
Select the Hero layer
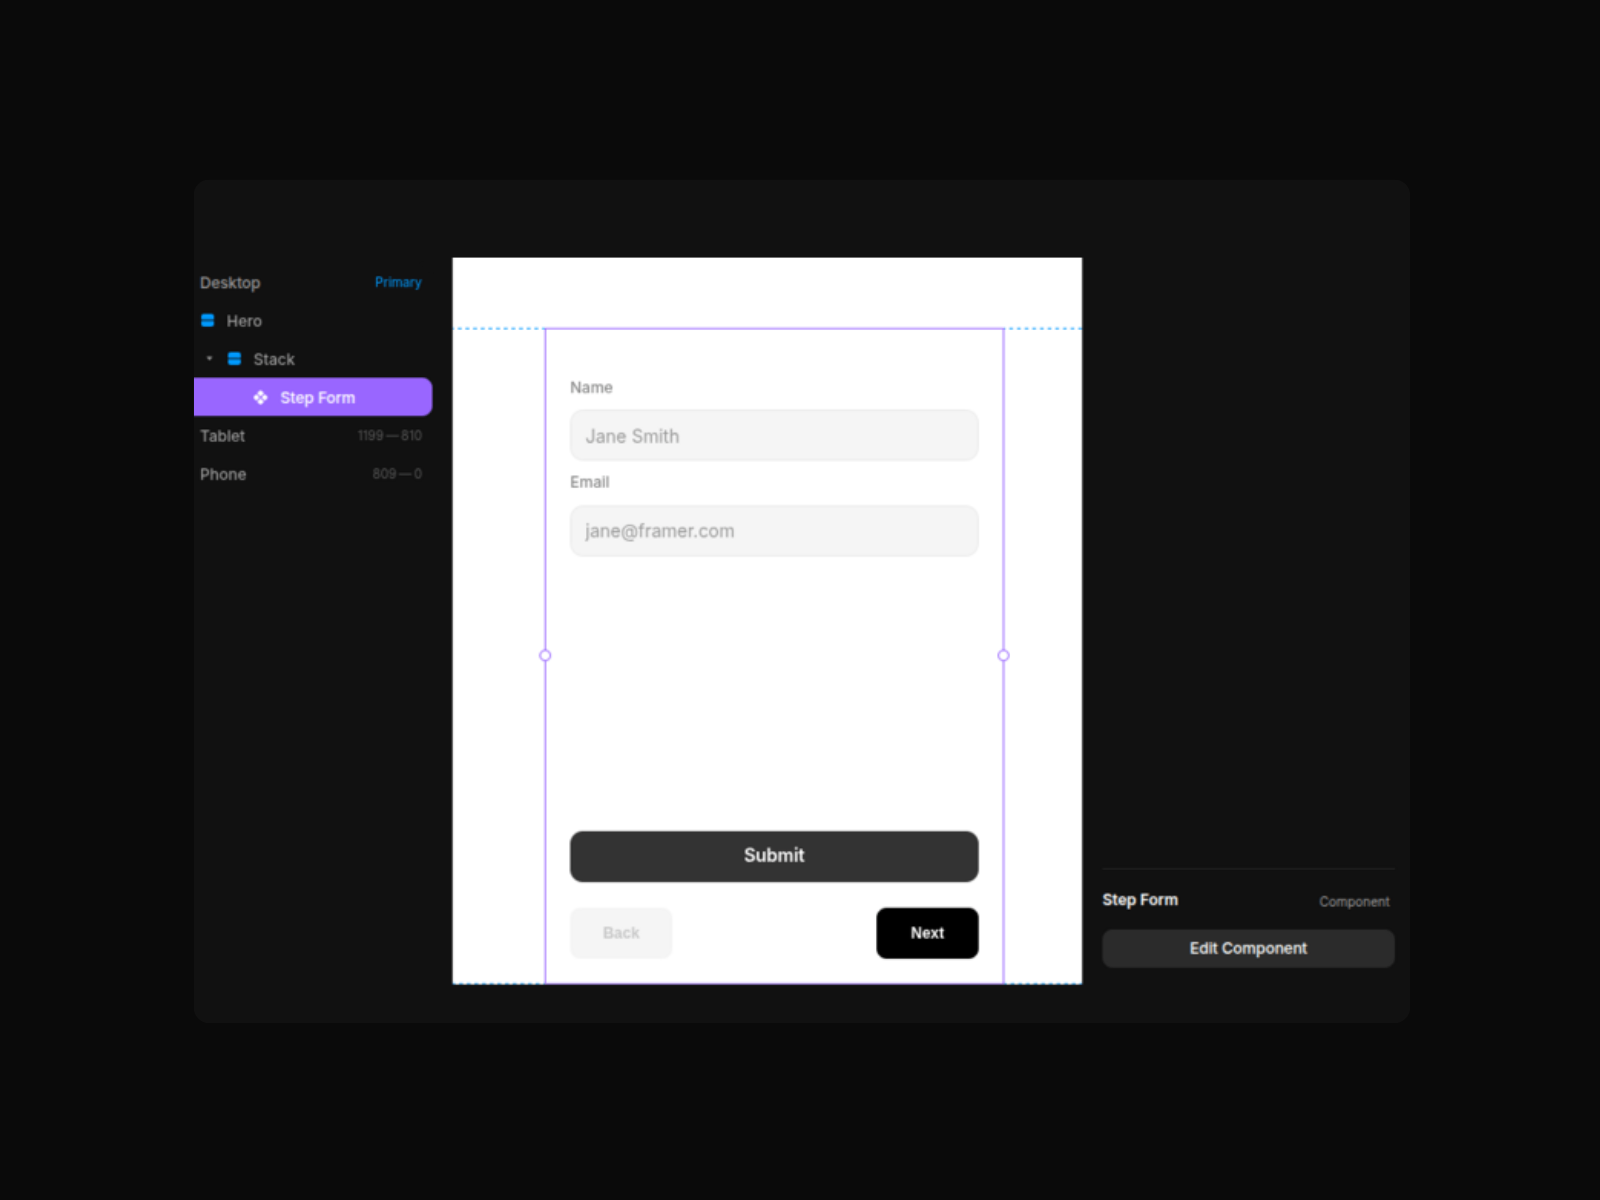[244, 321]
